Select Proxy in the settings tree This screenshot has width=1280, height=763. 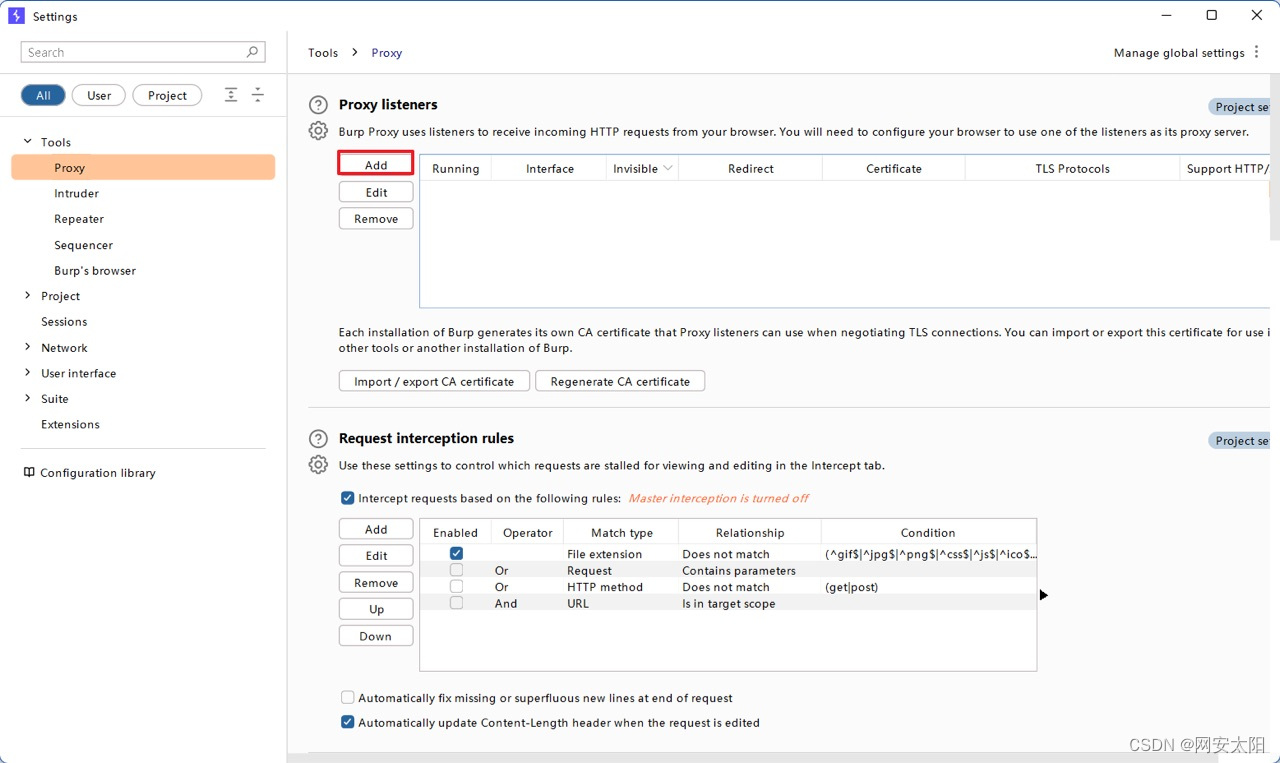pyautogui.click(x=143, y=168)
